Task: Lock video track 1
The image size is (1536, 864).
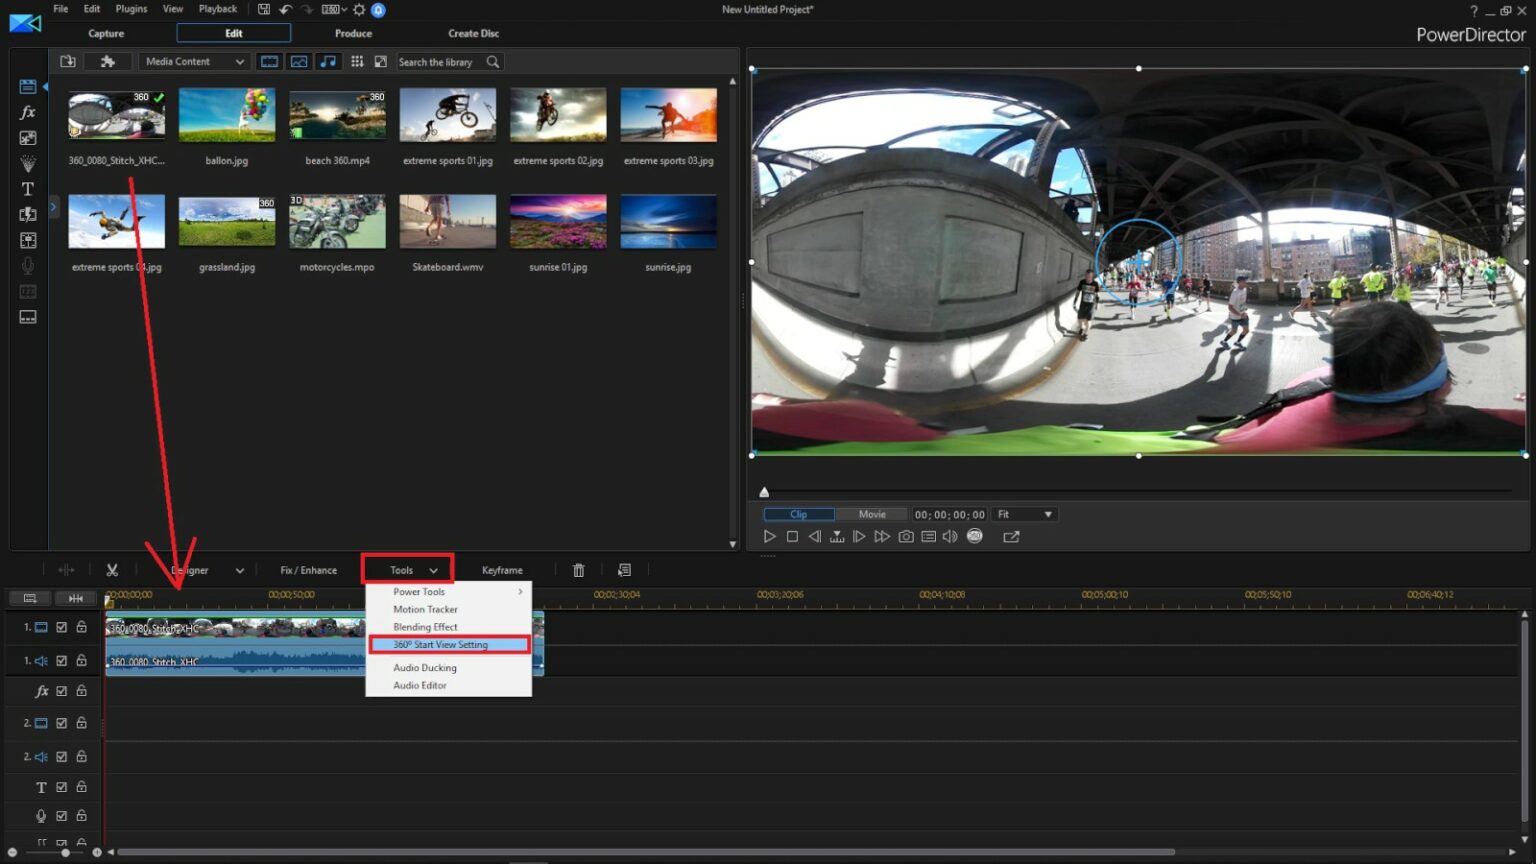Action: pos(82,627)
